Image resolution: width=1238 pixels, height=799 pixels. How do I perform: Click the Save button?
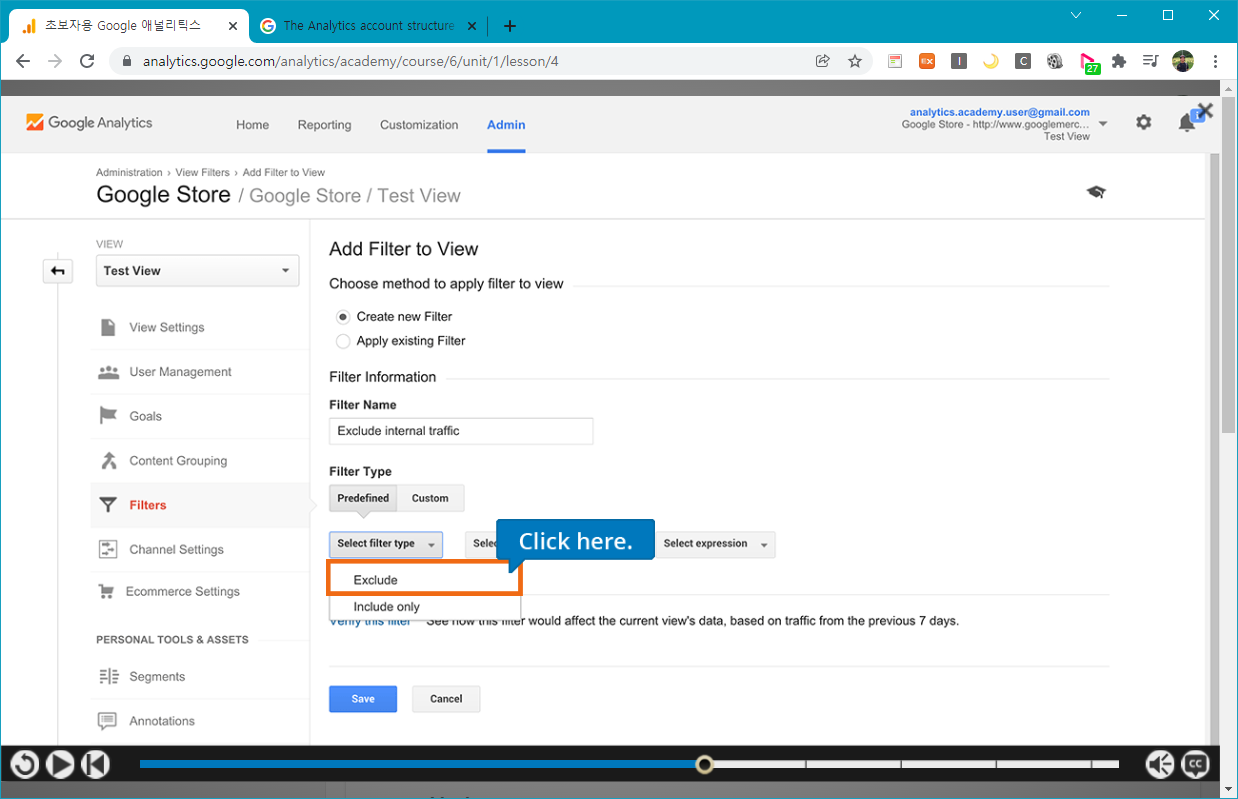363,699
